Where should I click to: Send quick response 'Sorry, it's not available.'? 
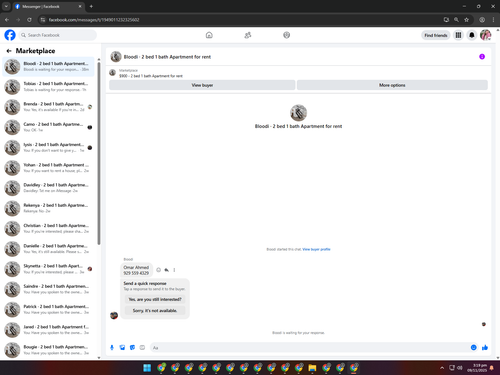(x=155, y=310)
